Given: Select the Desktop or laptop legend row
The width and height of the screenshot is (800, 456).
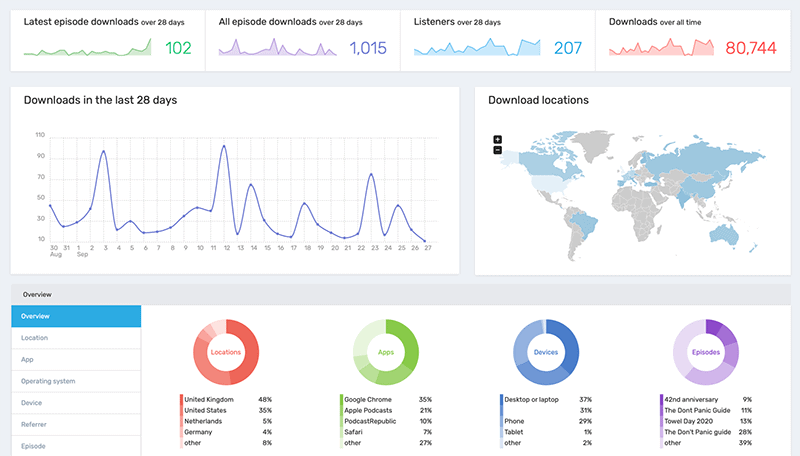Looking at the screenshot, I should click(x=546, y=399).
